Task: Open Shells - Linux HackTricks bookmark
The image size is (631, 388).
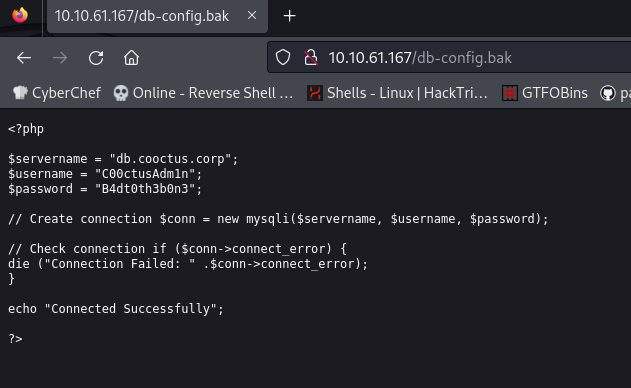Action: point(397,93)
